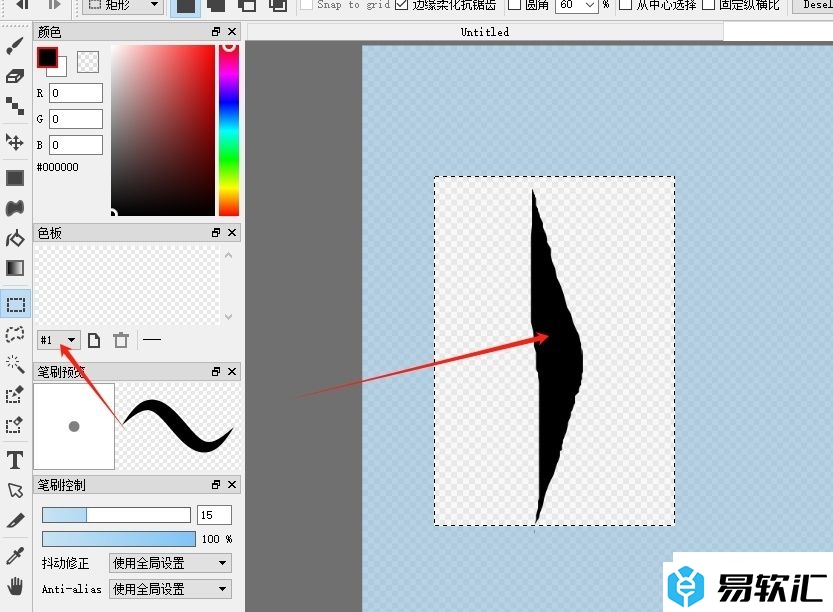
Task: Float the 笔刷控制 brush control panel
Action: 216,484
